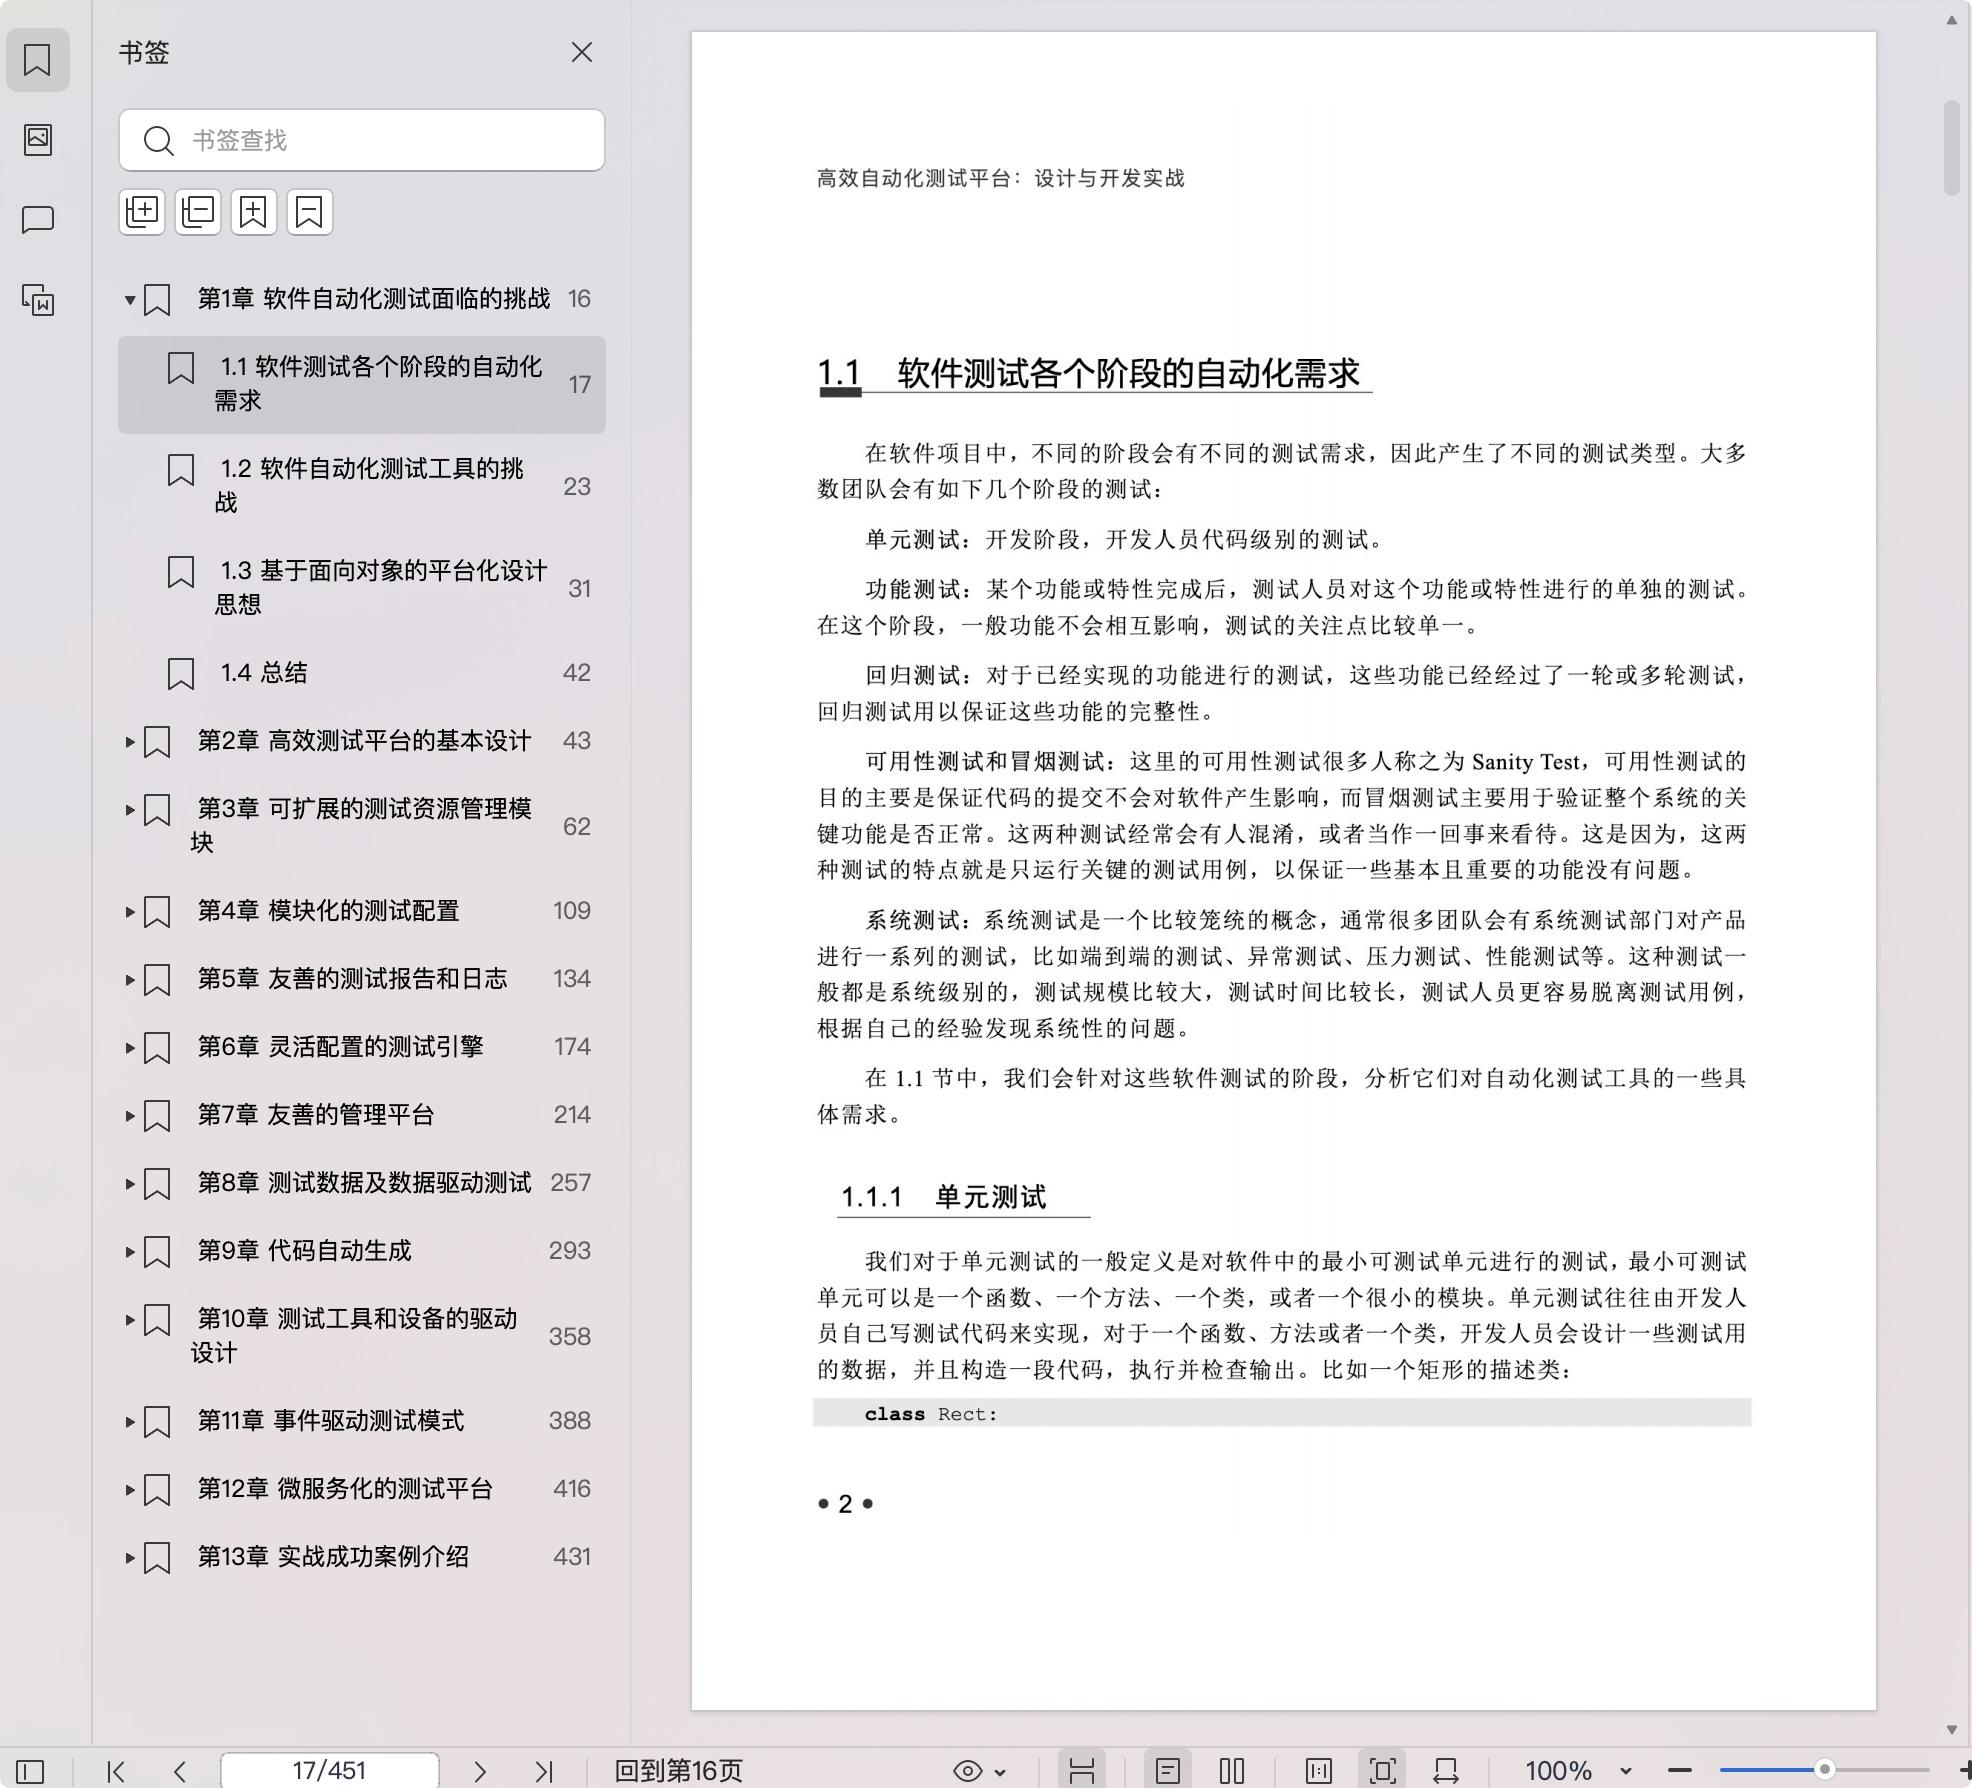The image size is (1972, 1788).
Task: Collapse 第1章 软件自动化测试面临的挑战
Action: click(x=130, y=299)
